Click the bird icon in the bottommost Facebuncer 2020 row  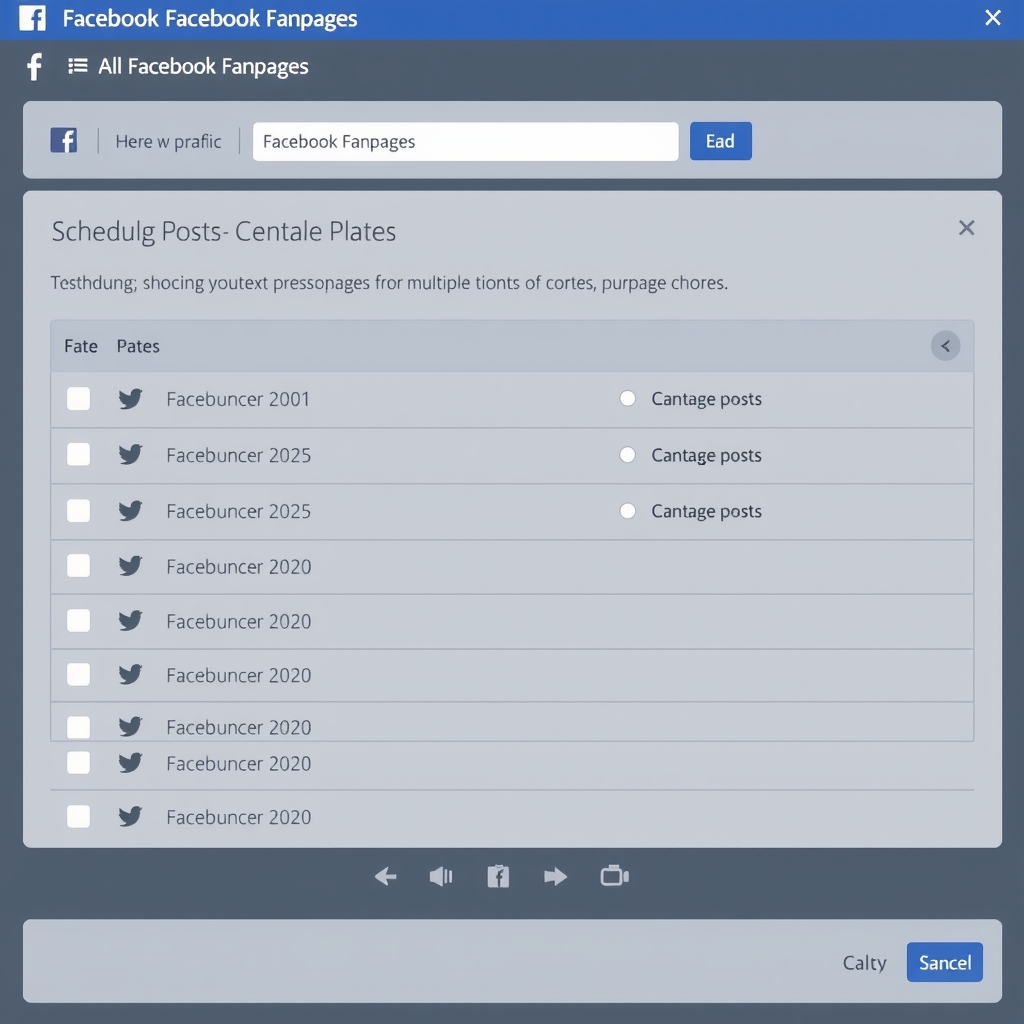(x=130, y=816)
